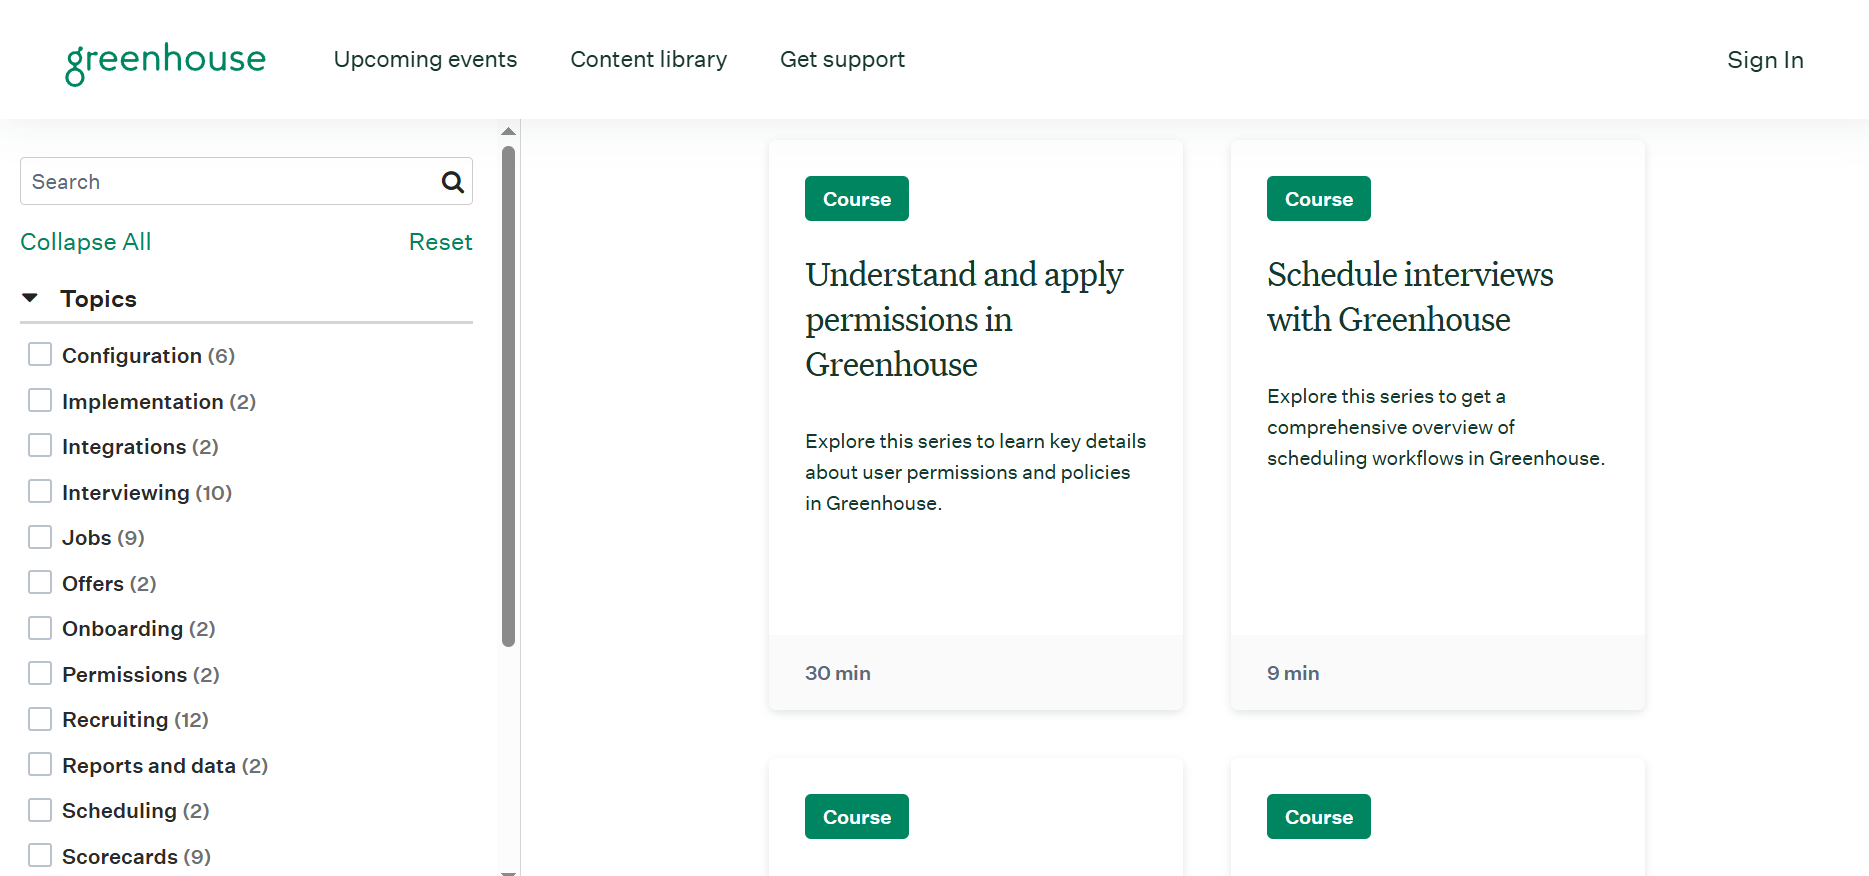Click the '30 min' duration text
The image size is (1869, 876).
coord(838,673)
